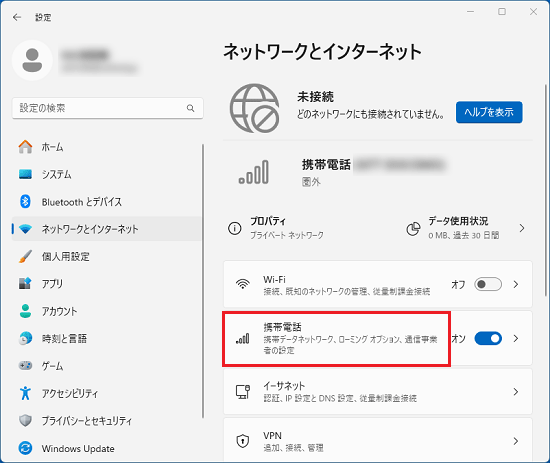Click the プロパティ info circle icon
The image size is (550, 463).
235,228
